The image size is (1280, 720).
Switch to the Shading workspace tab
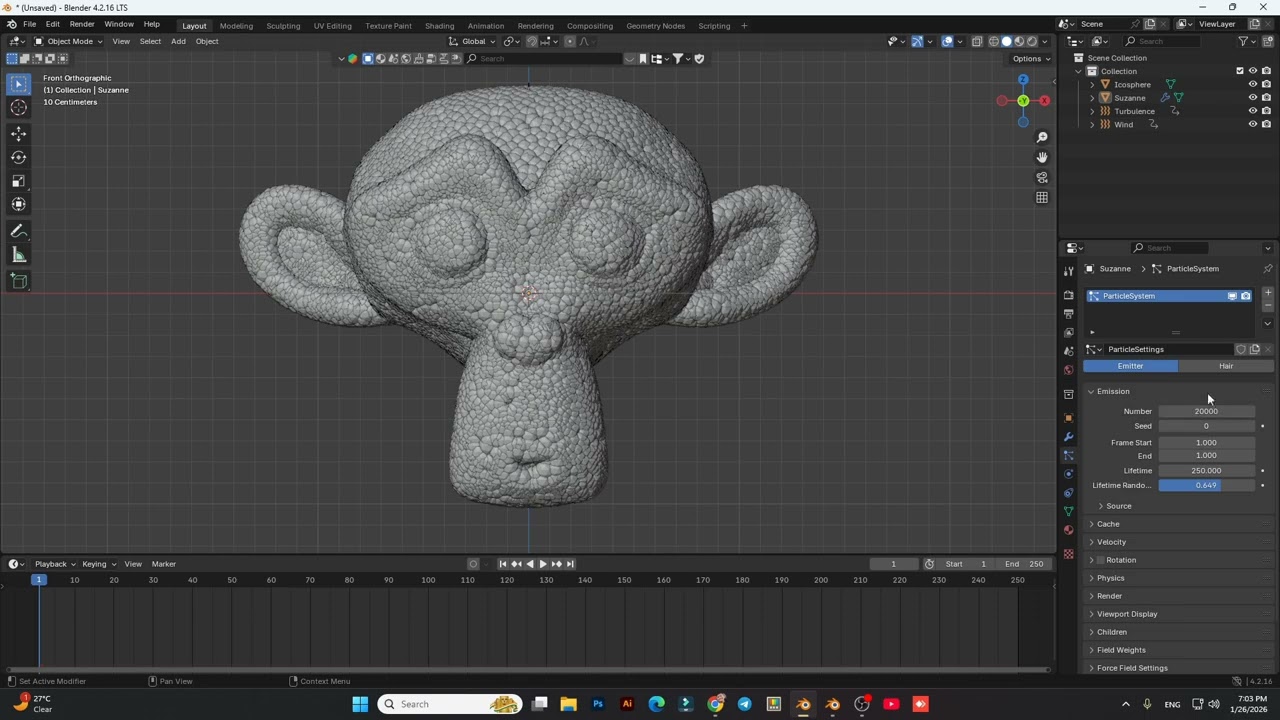pos(439,25)
